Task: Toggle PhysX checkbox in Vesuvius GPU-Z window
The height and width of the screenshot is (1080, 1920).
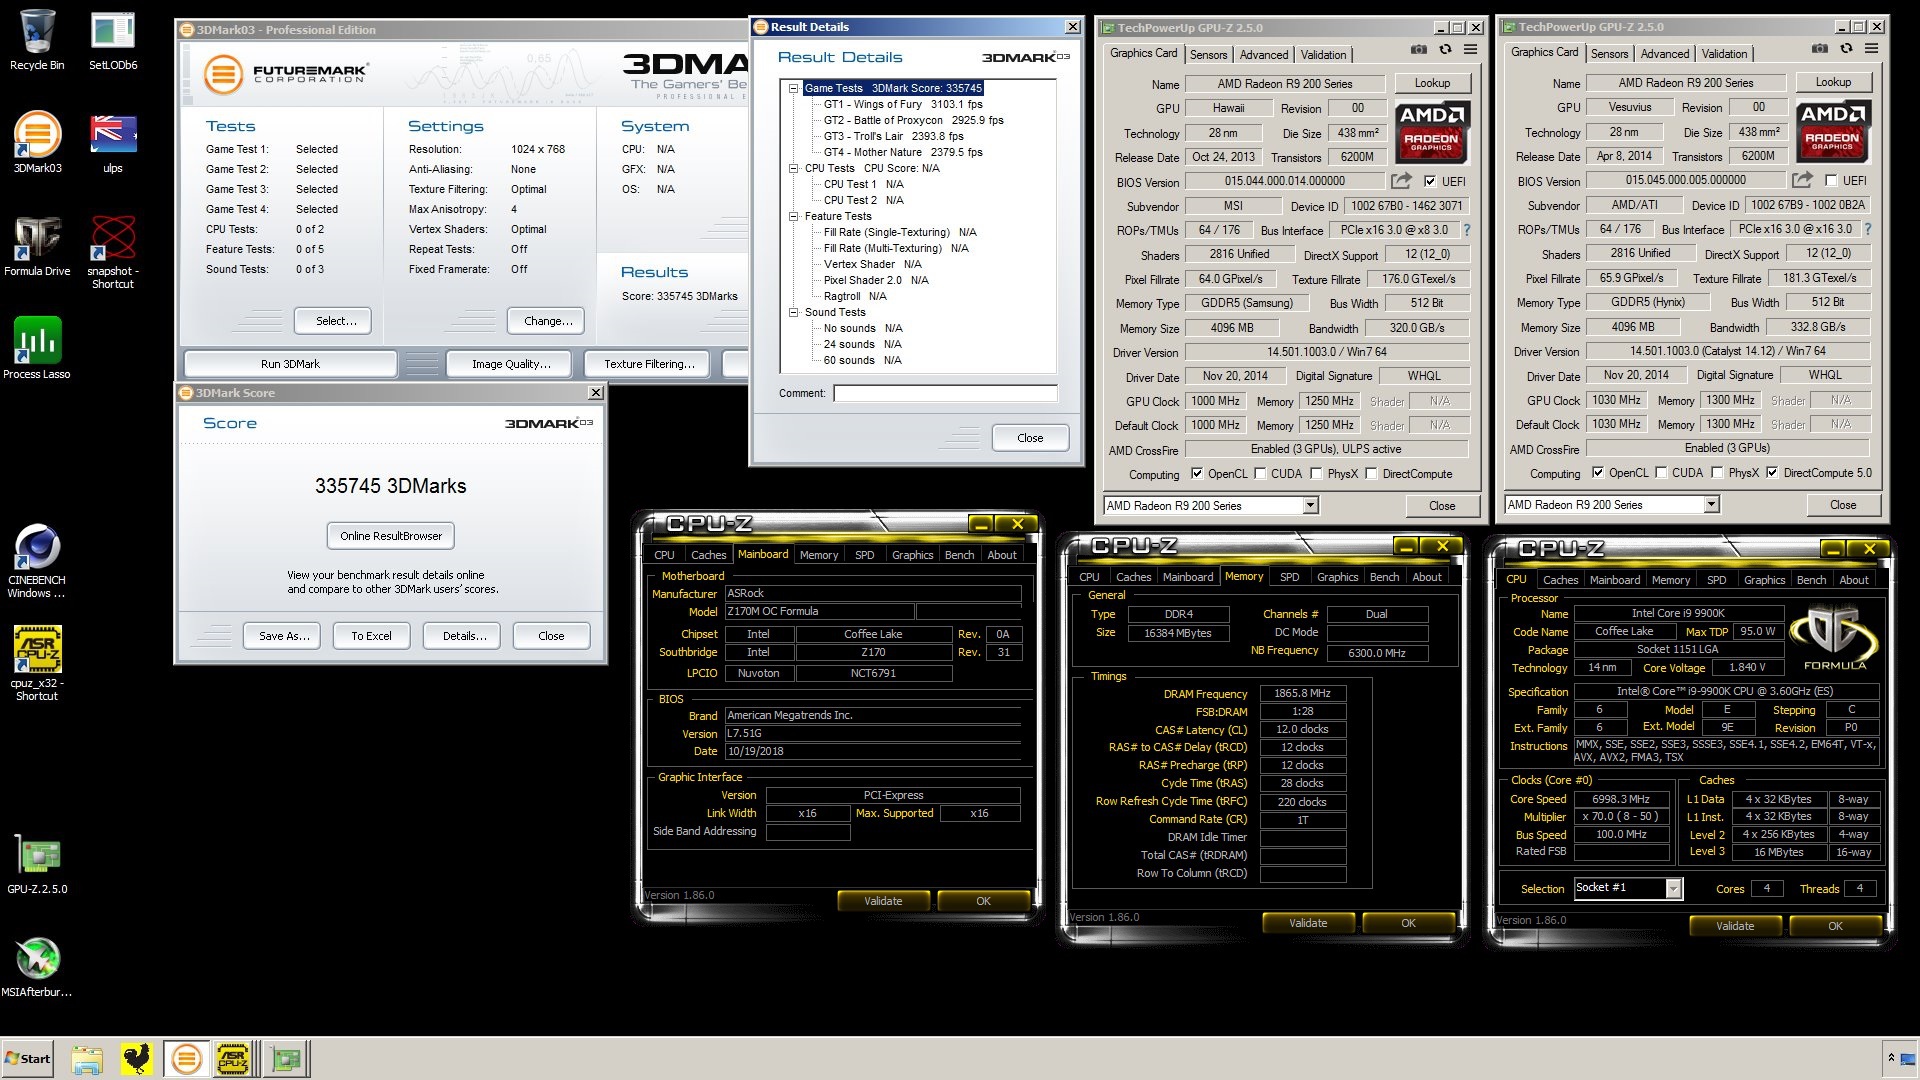Action: (x=1717, y=473)
